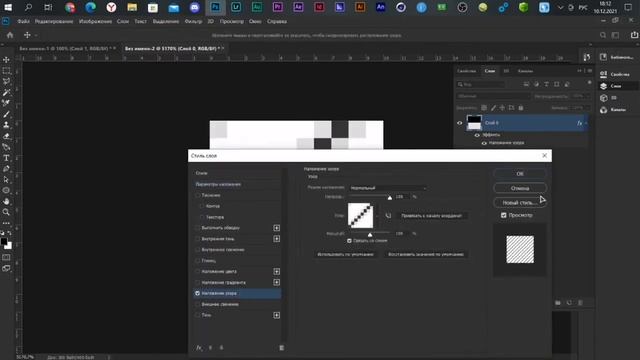Image resolution: width=640 pixels, height=360 pixels.
Task: Open the layer blend mode dropdown in Layers panel
Action: (x=493, y=96)
